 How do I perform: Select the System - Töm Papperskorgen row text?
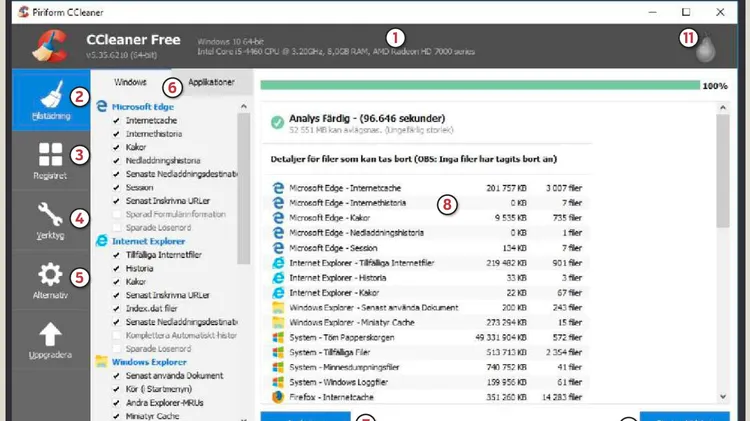342,337
